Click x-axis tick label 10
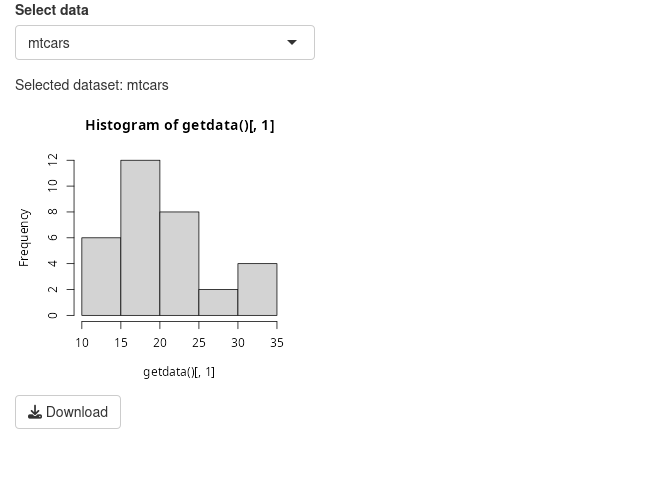Viewport: 672px width, 480px height. coord(82,342)
